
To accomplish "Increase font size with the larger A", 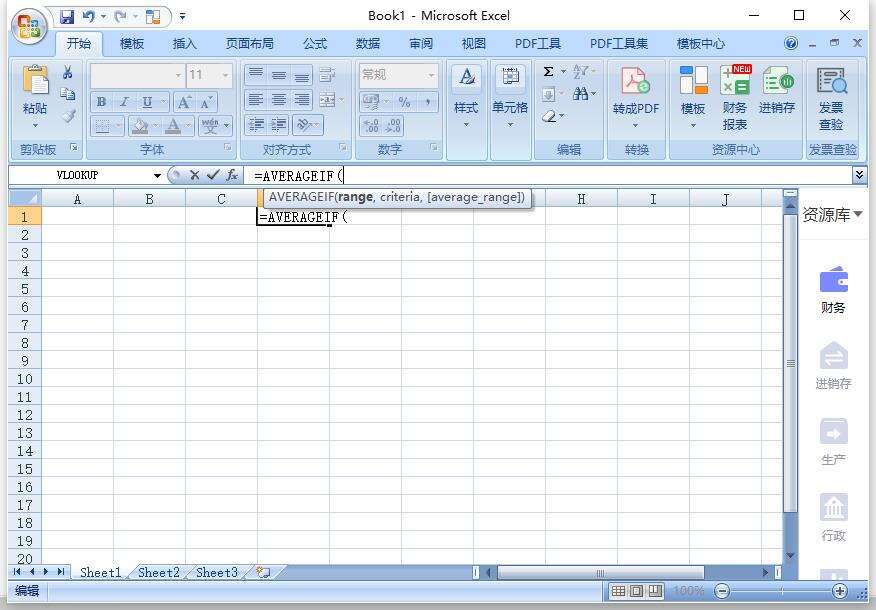I will point(183,102).
